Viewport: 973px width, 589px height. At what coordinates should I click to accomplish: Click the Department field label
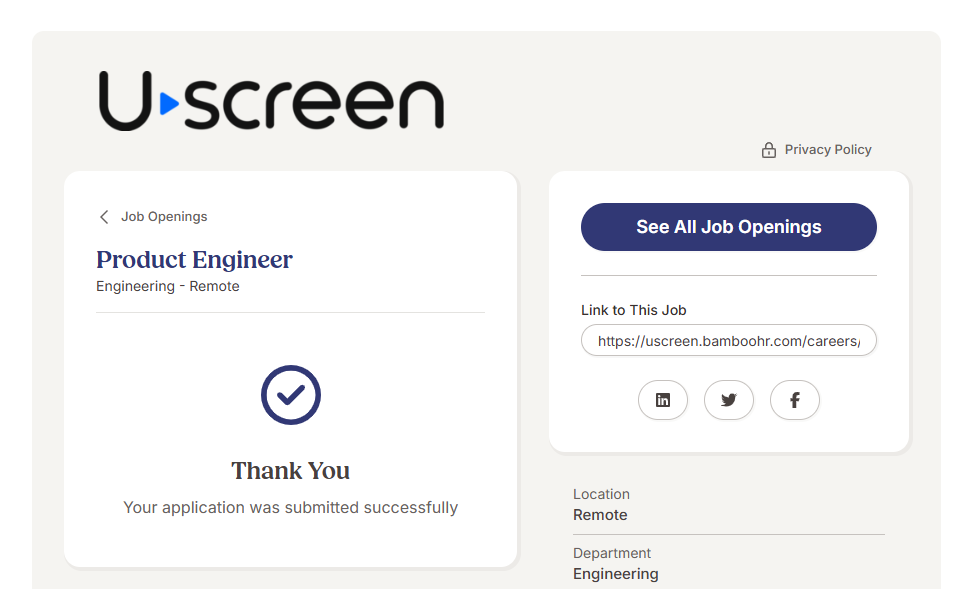coord(612,553)
